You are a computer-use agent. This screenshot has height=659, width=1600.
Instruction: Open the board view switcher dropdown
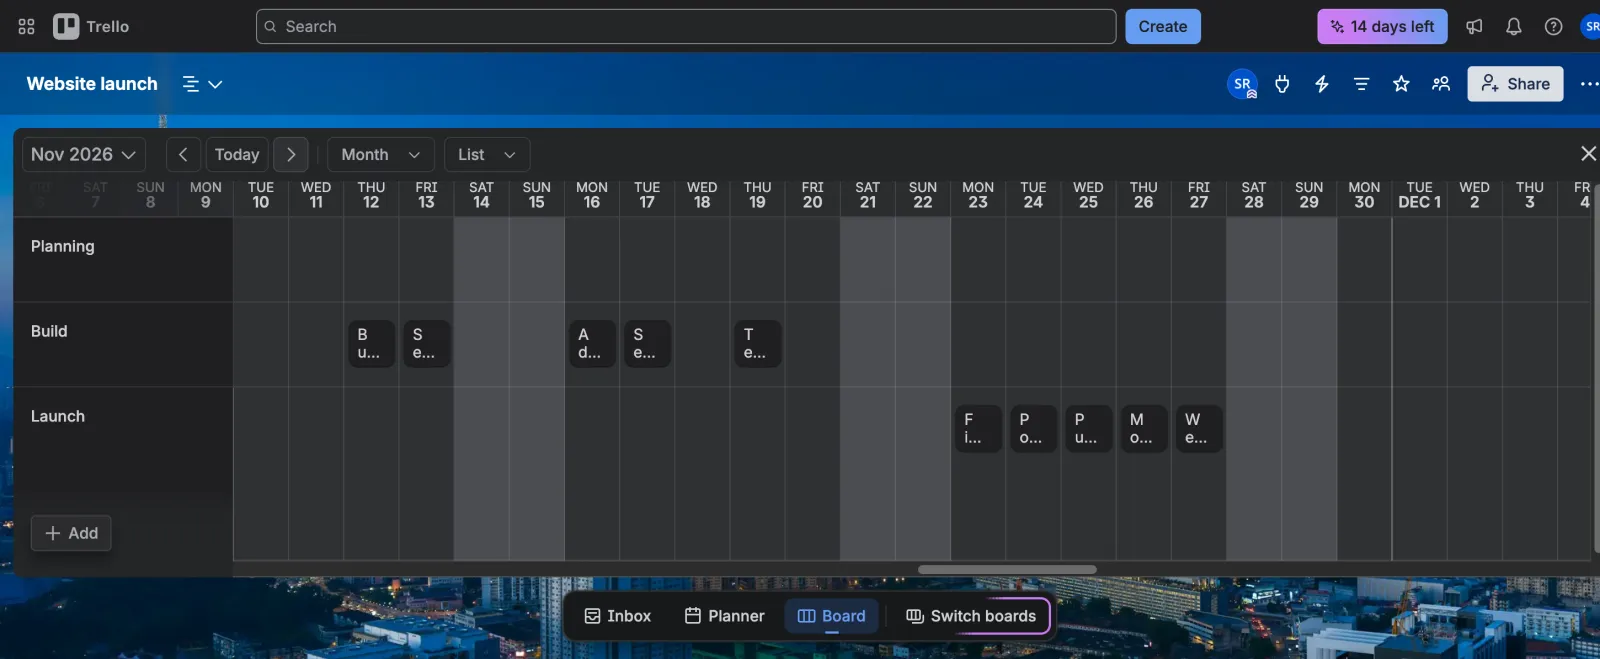[x=202, y=84]
